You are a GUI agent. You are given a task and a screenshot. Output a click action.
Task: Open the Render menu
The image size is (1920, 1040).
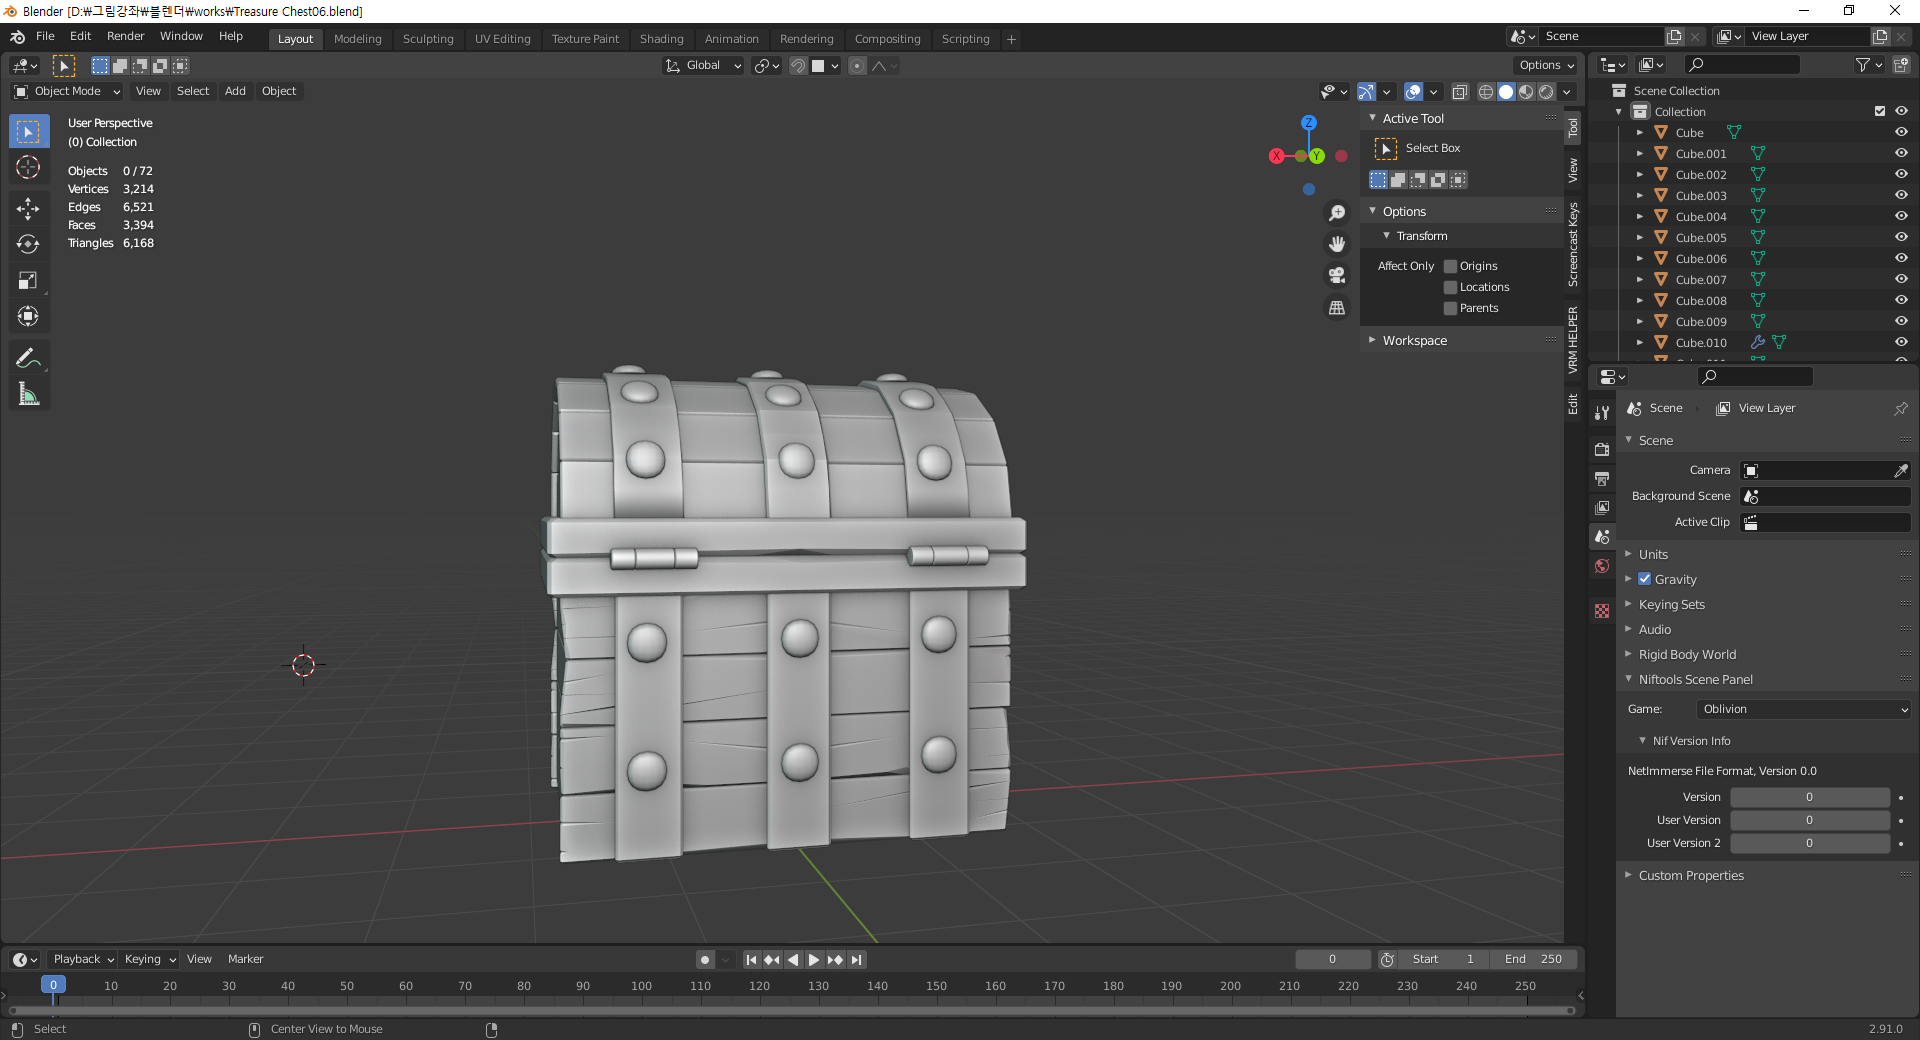pos(126,36)
